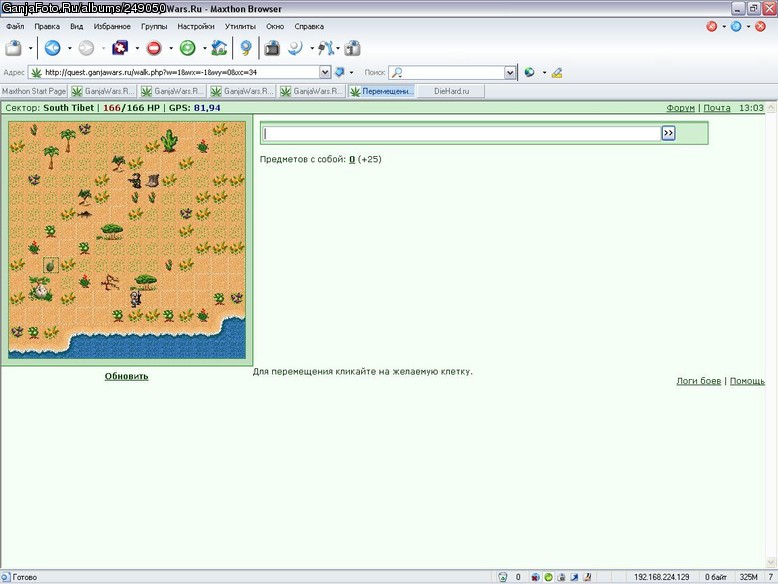Click the red Stop loading icon
This screenshot has height=584, width=778.
154,48
